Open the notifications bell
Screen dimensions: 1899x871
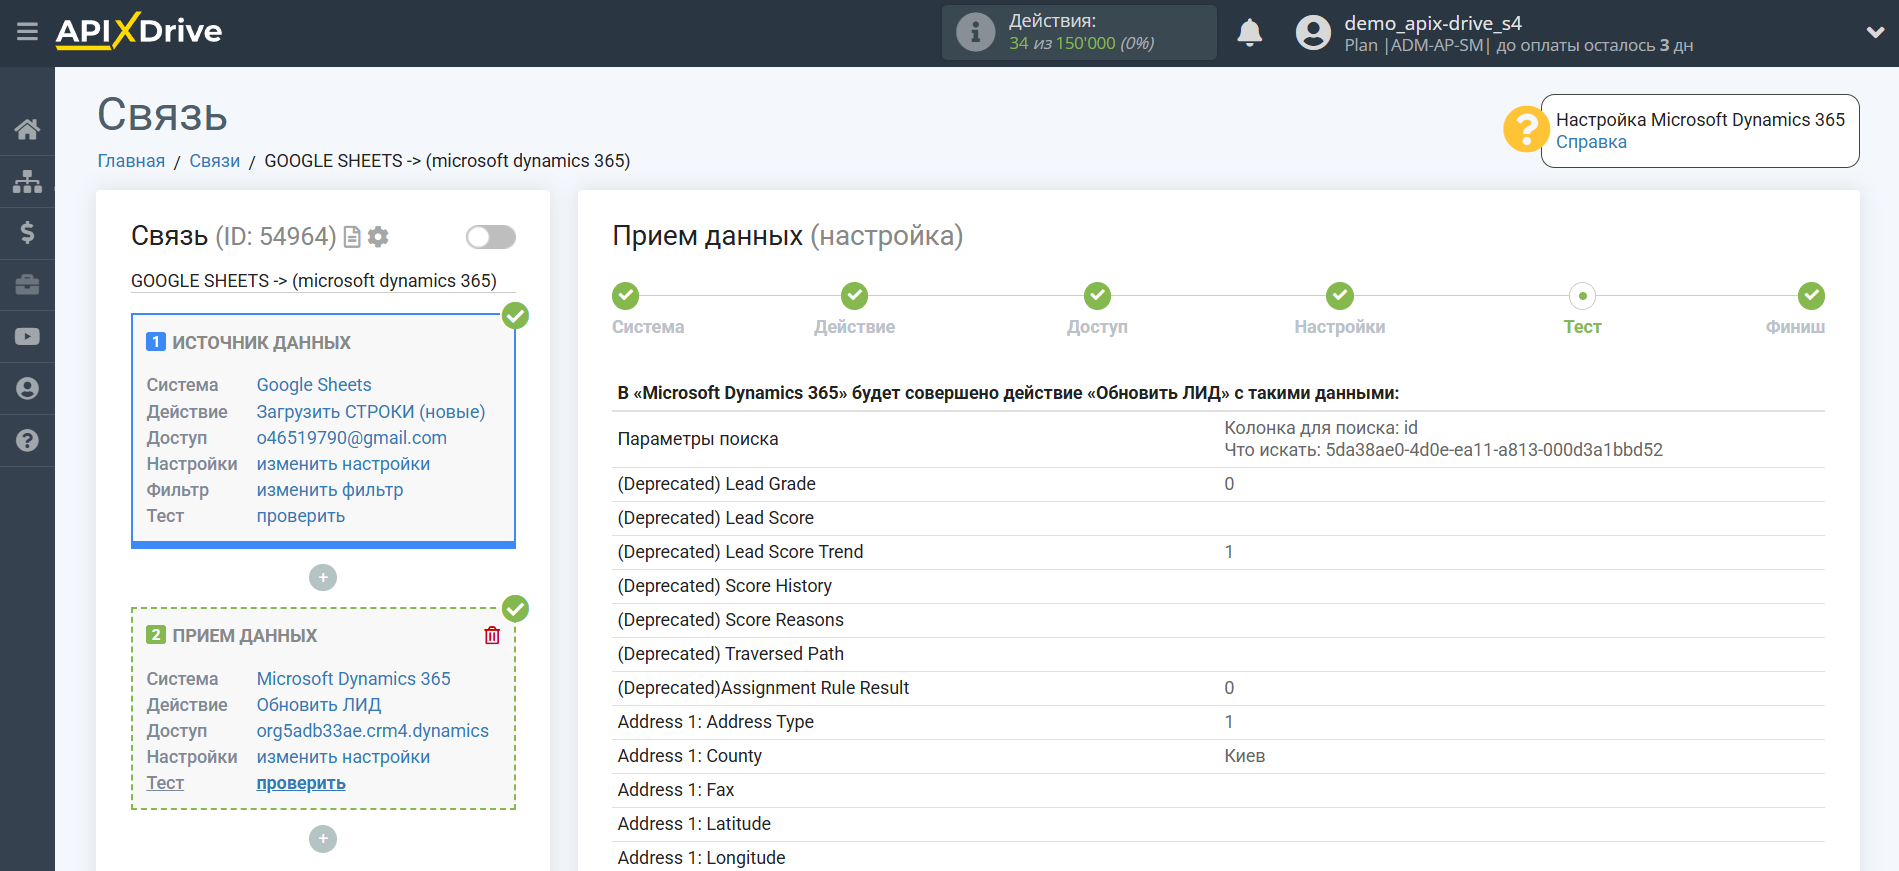(1249, 33)
